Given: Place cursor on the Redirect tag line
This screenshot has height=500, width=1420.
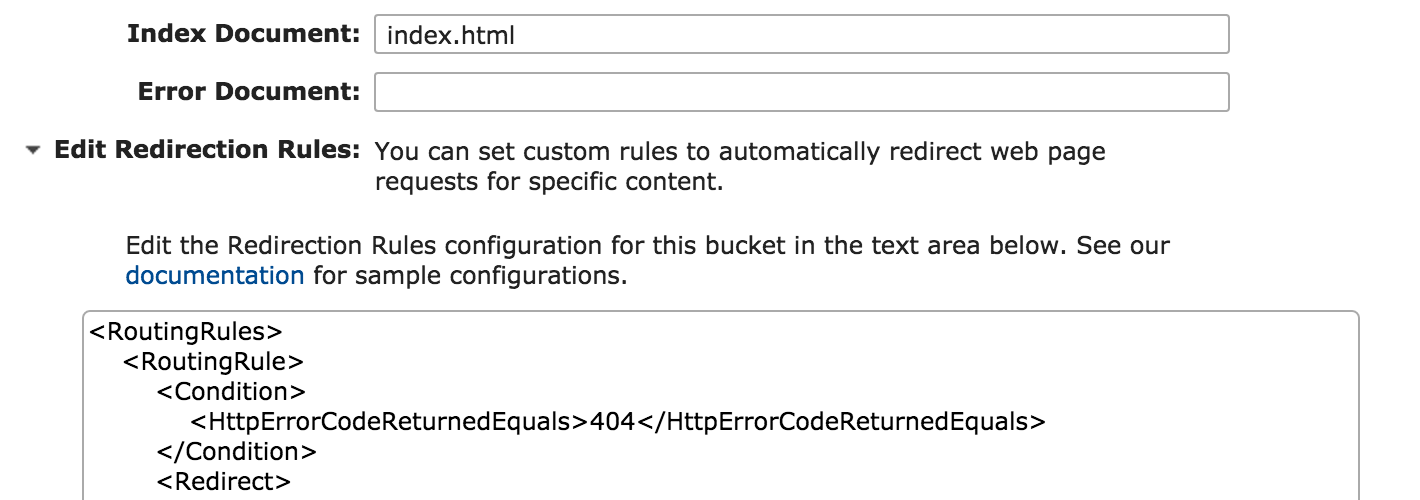Looking at the screenshot, I should click(x=225, y=481).
